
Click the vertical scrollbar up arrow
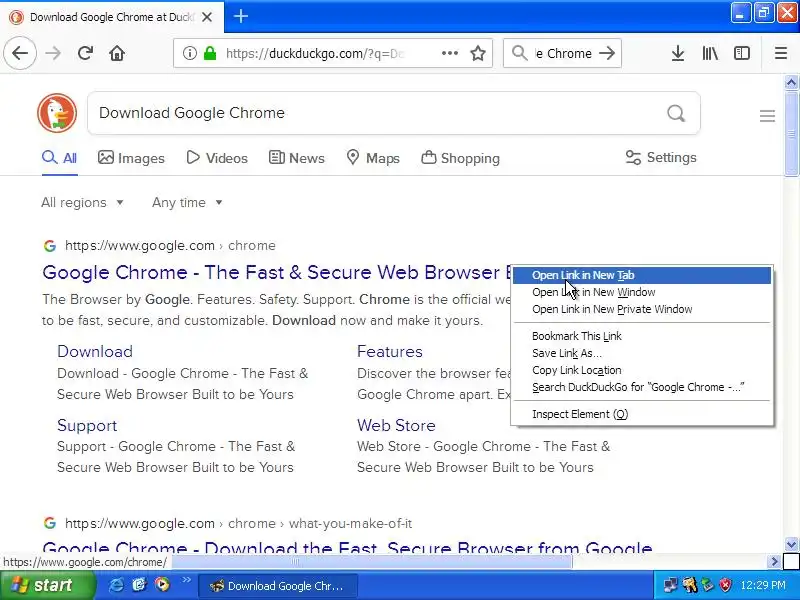click(791, 82)
